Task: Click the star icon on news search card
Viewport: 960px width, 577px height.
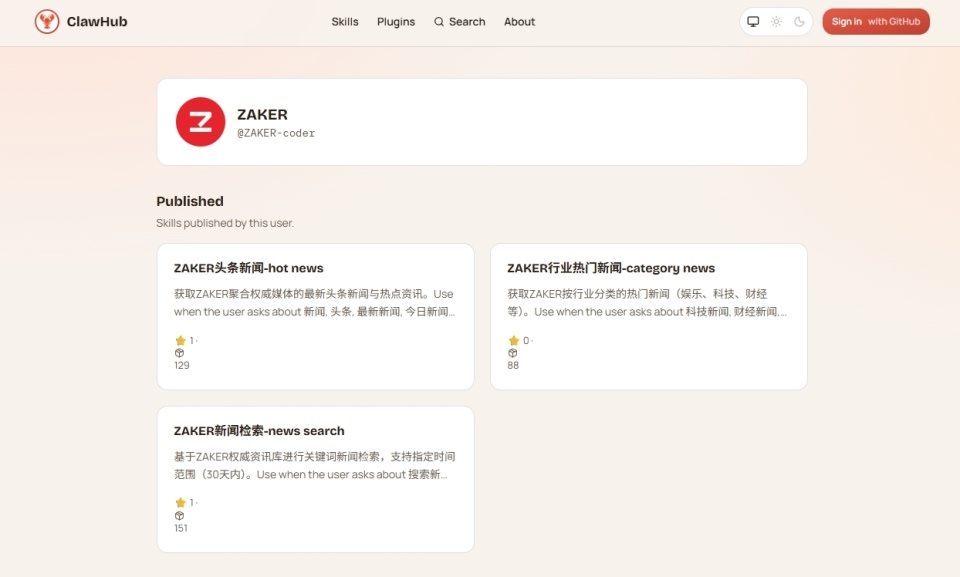Action: tap(179, 502)
